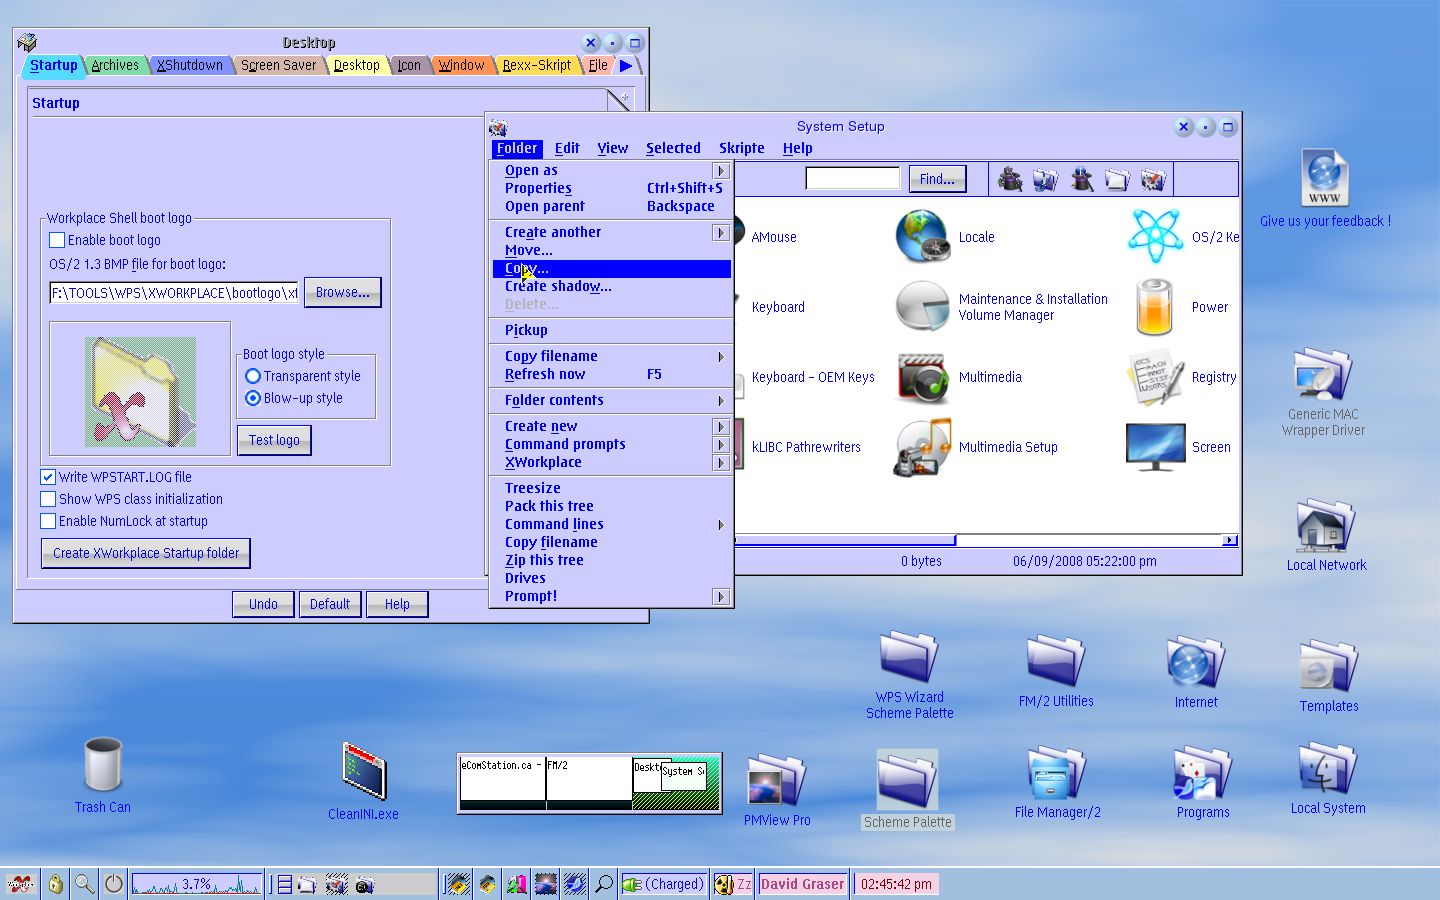Image resolution: width=1440 pixels, height=900 pixels.
Task: Expand Command prompts submenu arrow
Action: tap(720, 444)
